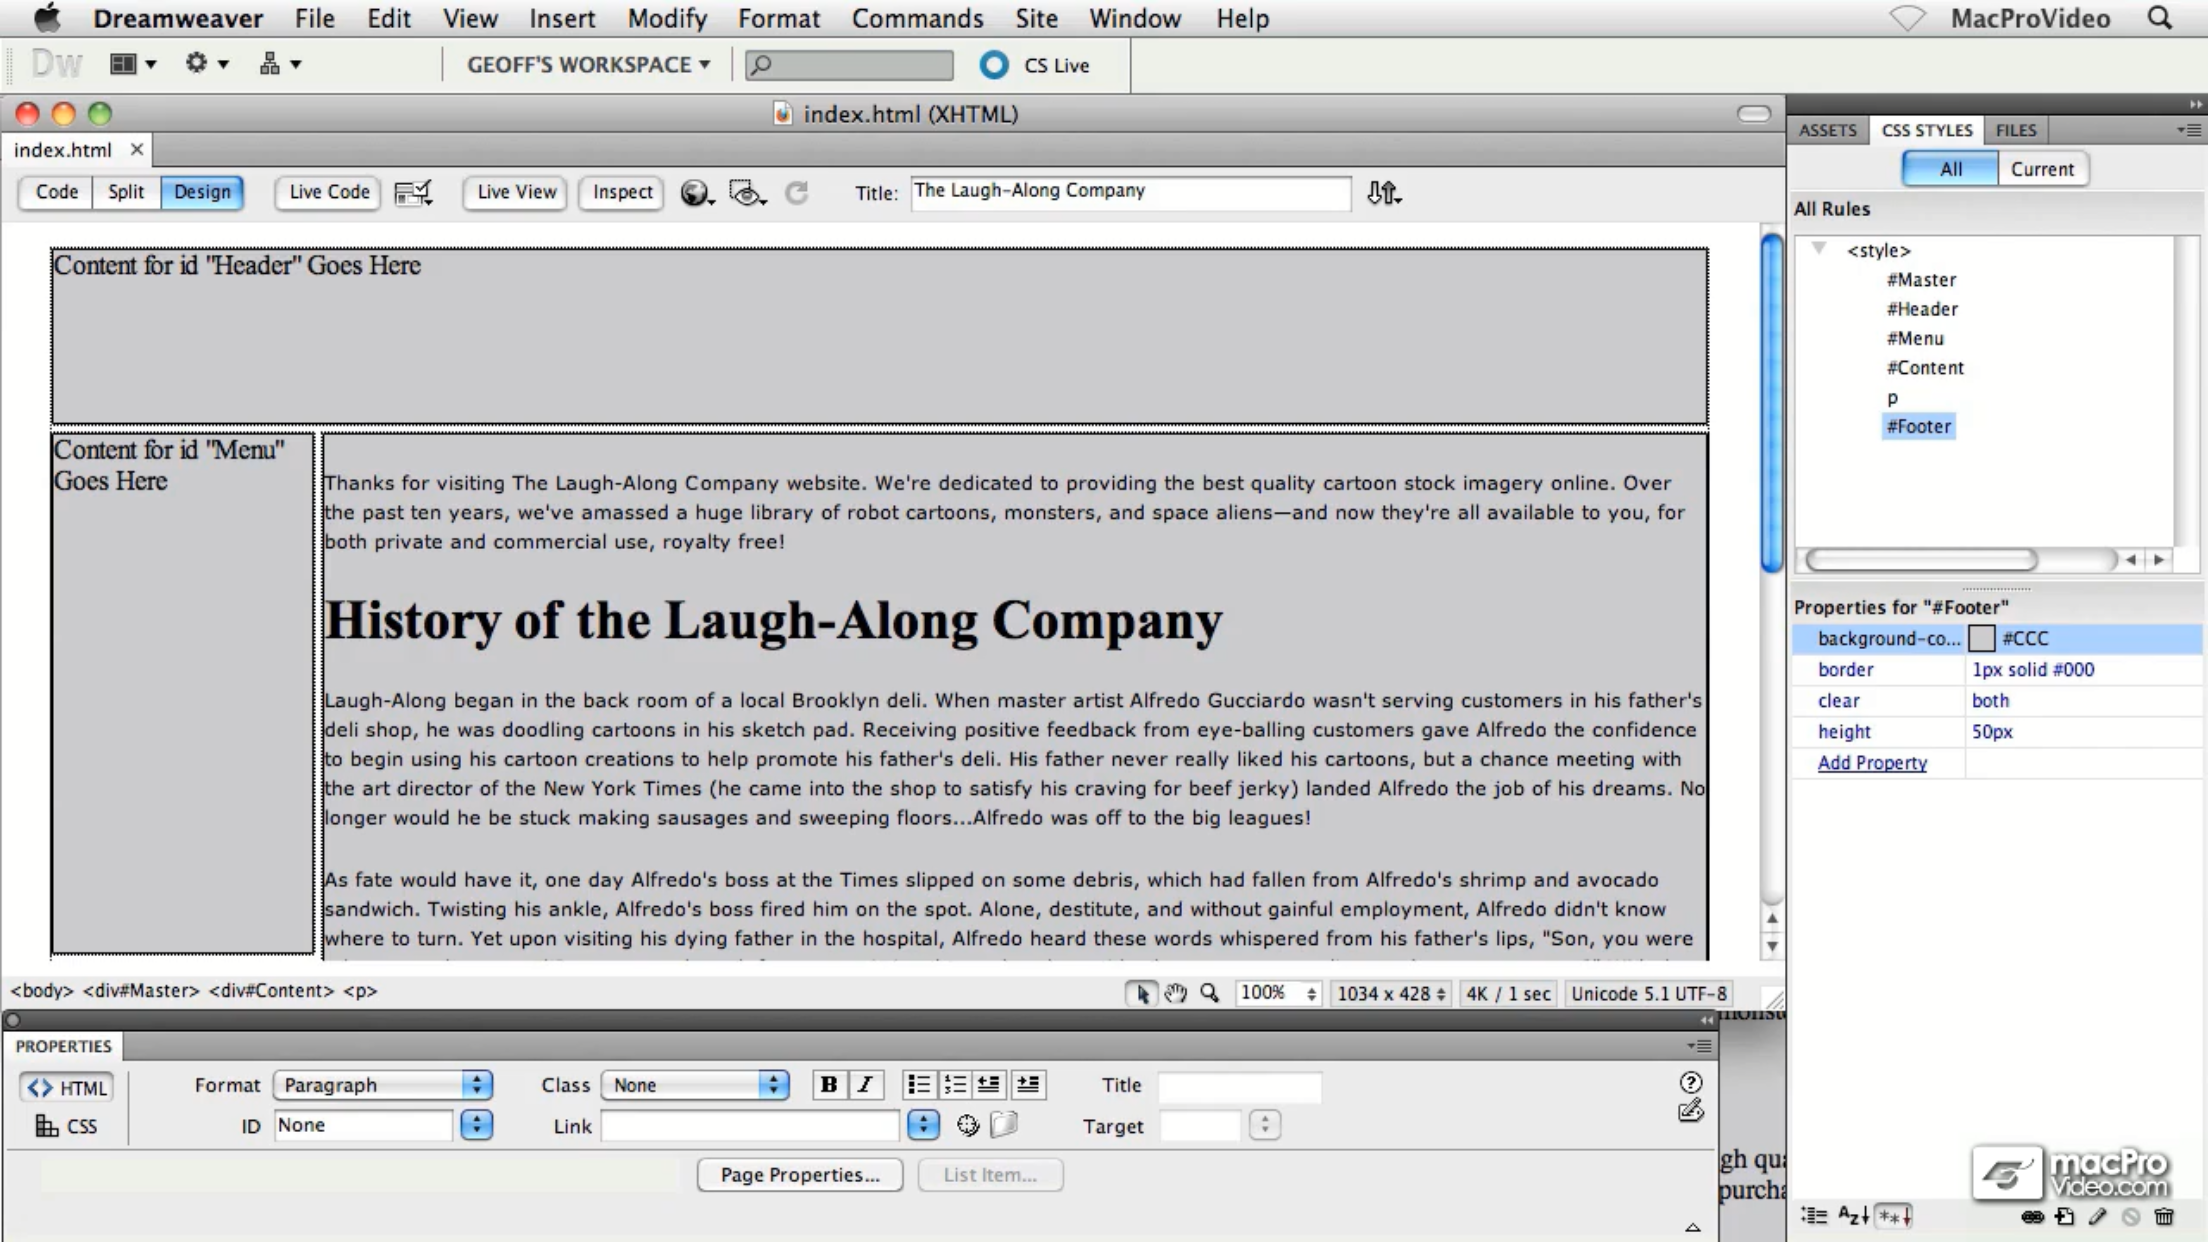
Task: Click the #CCC background color swatch
Action: click(x=1981, y=638)
